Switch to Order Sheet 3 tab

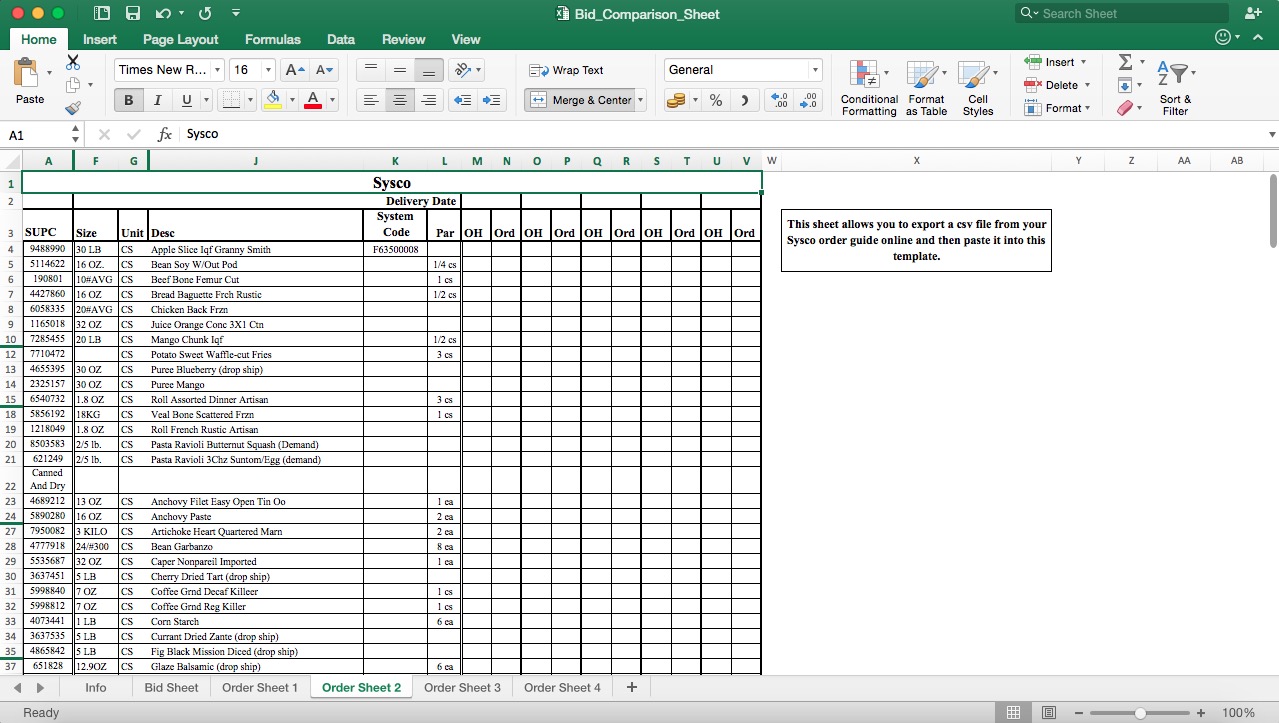(x=462, y=688)
